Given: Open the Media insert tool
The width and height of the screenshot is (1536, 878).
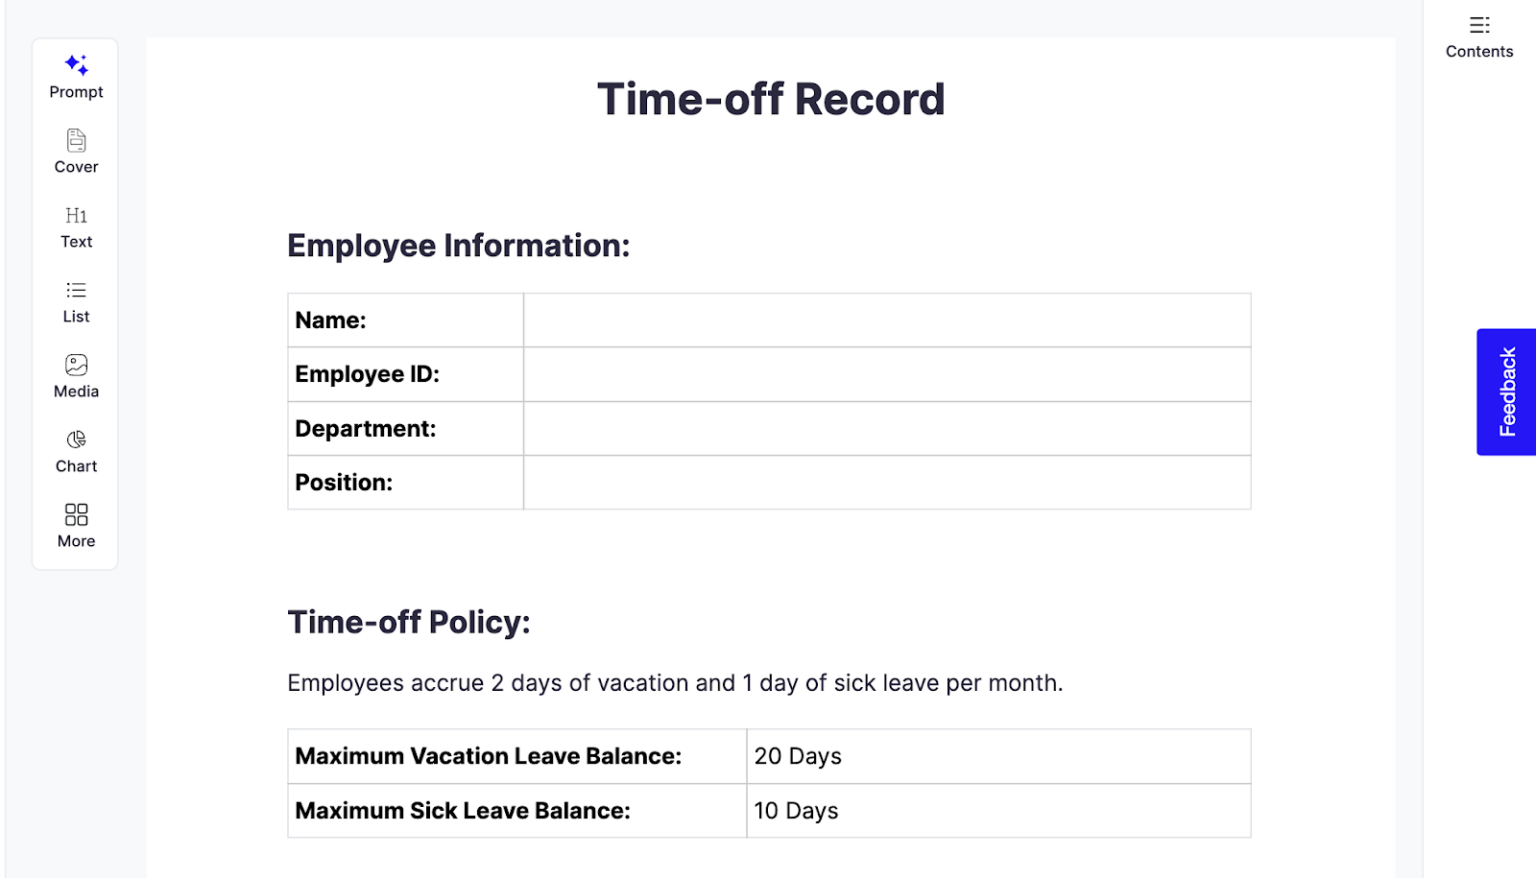Looking at the screenshot, I should point(75,375).
